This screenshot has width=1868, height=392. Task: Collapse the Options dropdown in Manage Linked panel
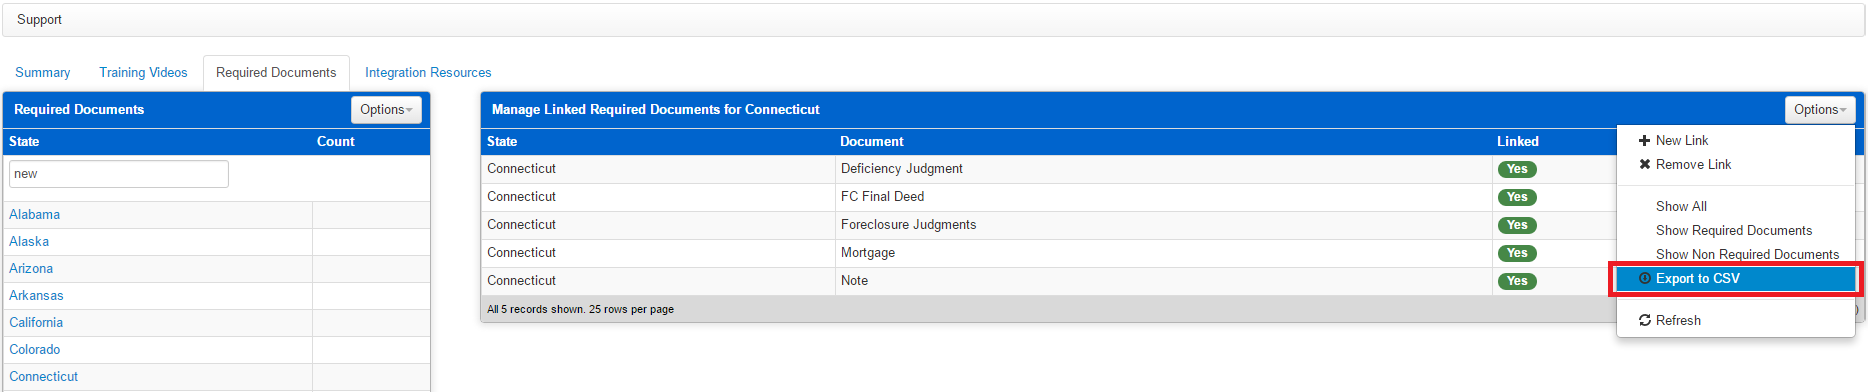(x=1820, y=110)
